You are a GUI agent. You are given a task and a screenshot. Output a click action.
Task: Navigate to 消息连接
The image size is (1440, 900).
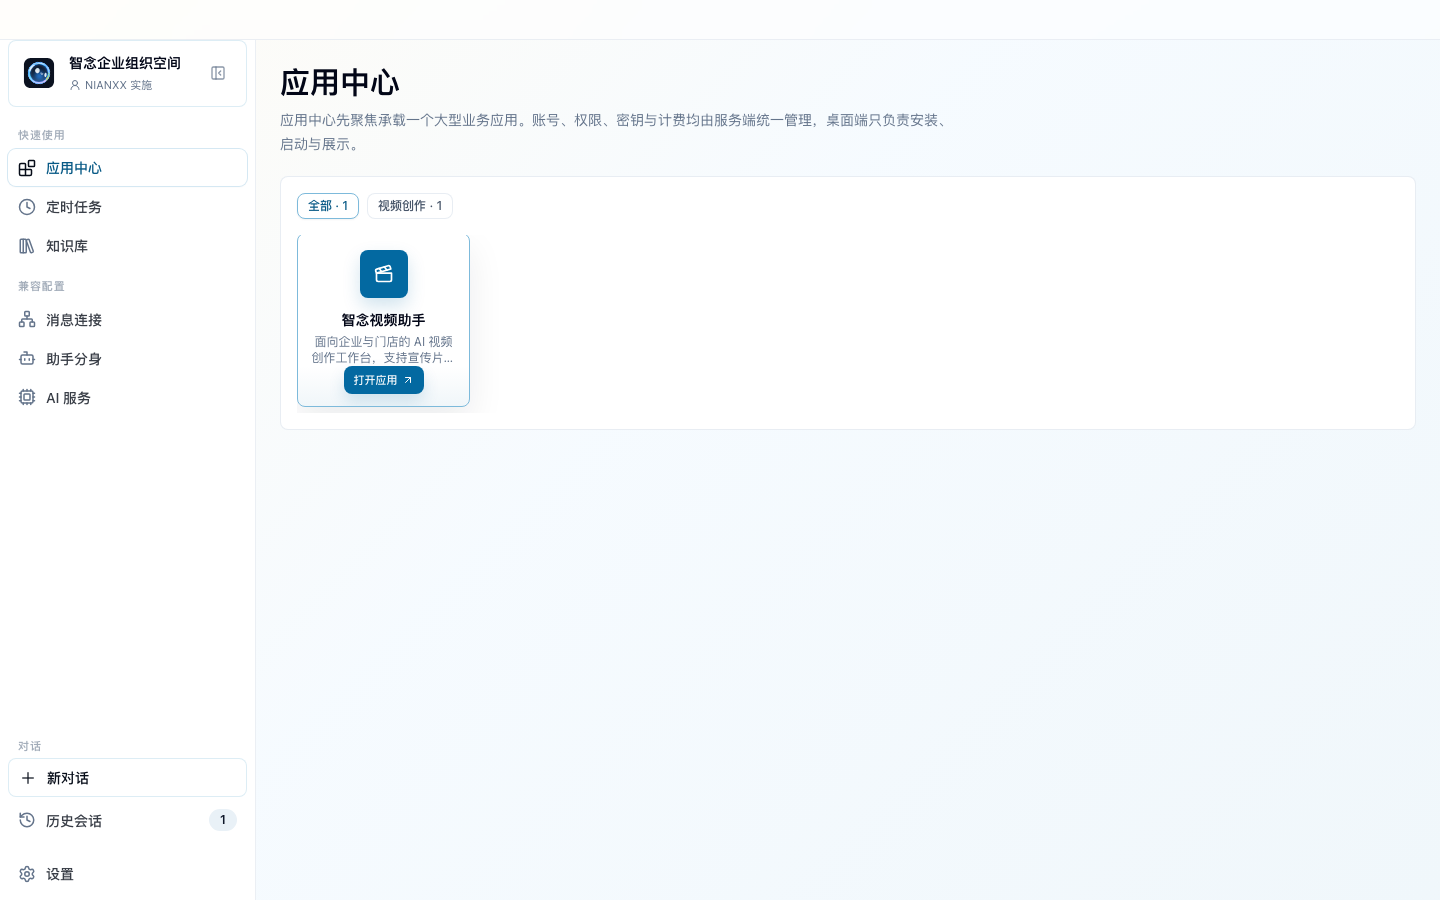(x=127, y=320)
